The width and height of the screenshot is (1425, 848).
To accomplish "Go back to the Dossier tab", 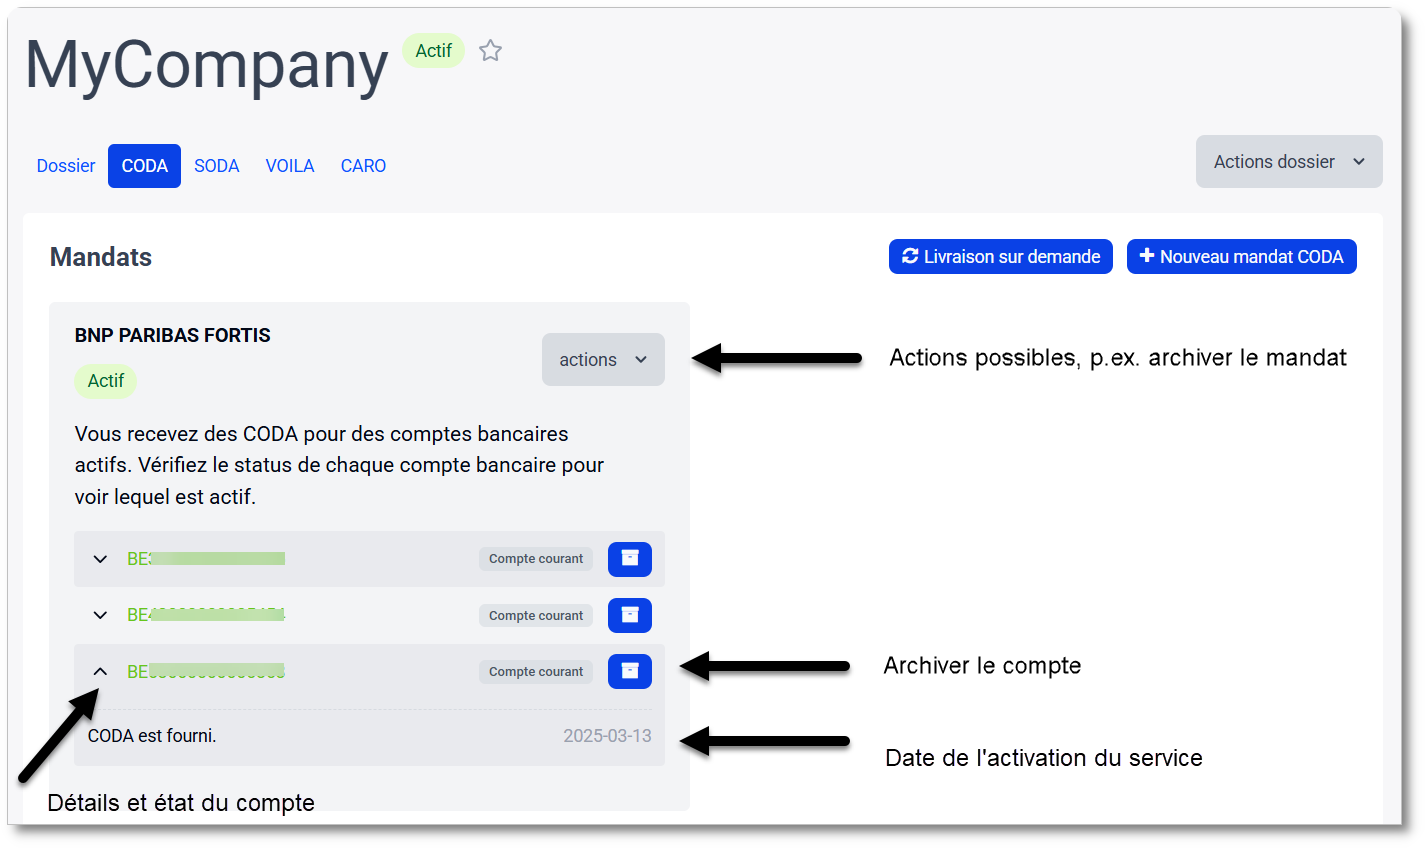I will click(x=65, y=165).
